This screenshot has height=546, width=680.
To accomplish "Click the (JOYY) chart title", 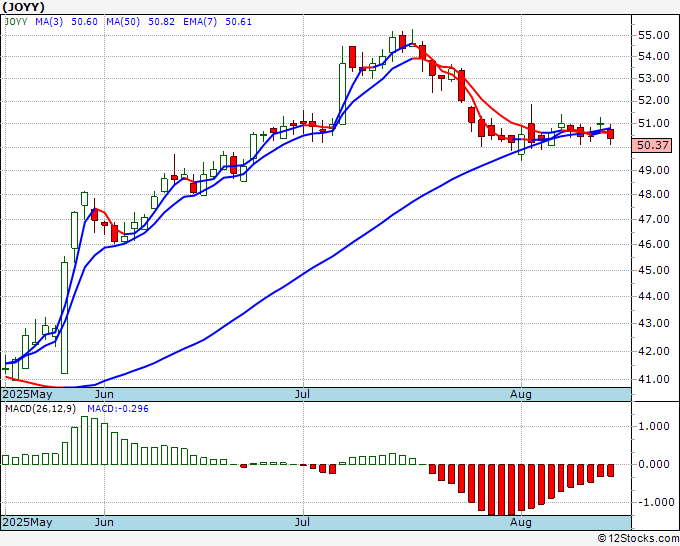I will pos(23,7).
